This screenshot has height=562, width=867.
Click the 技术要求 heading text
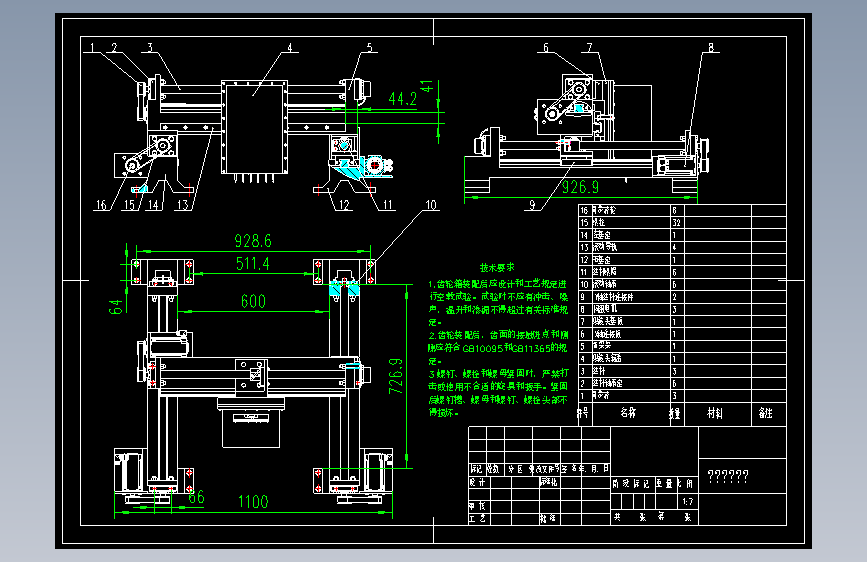point(497,268)
